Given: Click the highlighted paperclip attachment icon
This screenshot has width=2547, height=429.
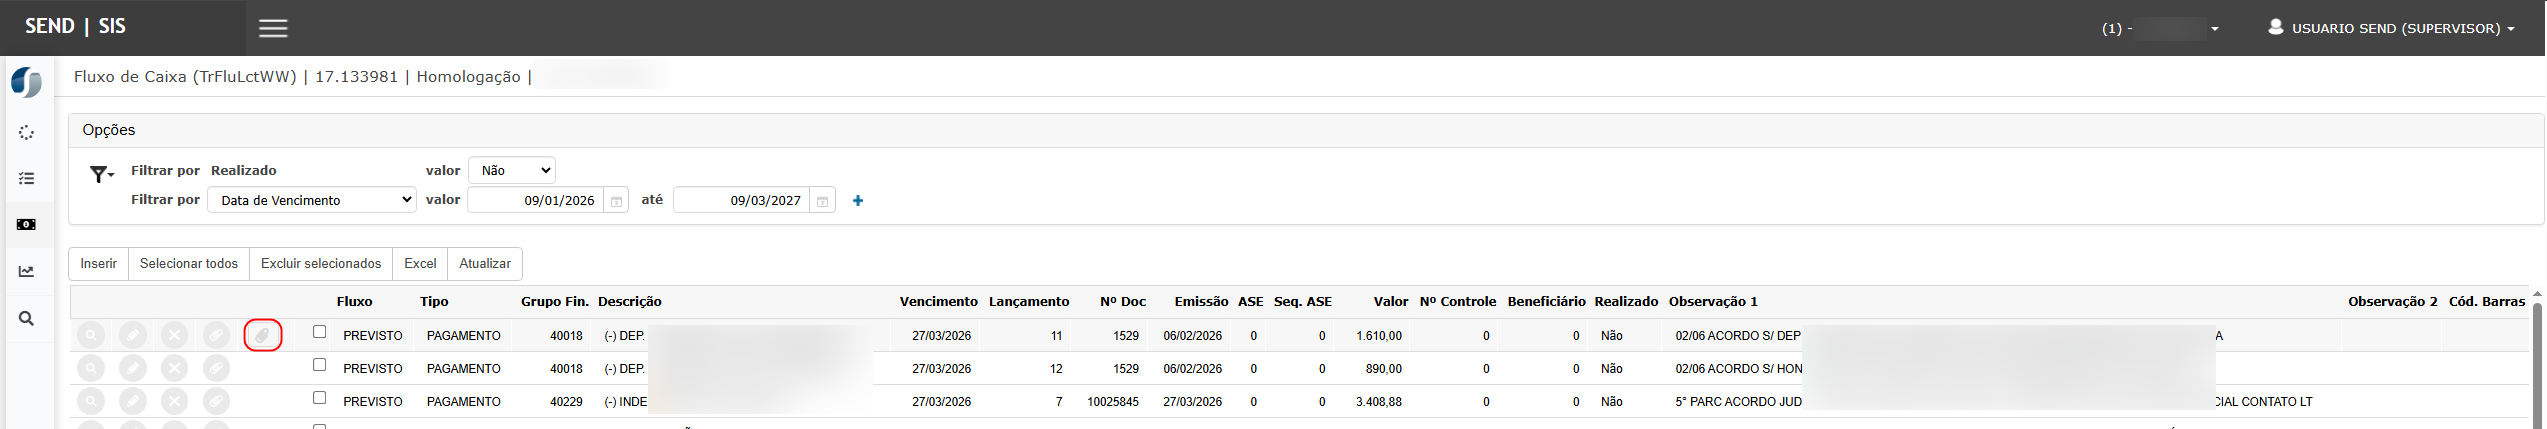Looking at the screenshot, I should tap(262, 336).
